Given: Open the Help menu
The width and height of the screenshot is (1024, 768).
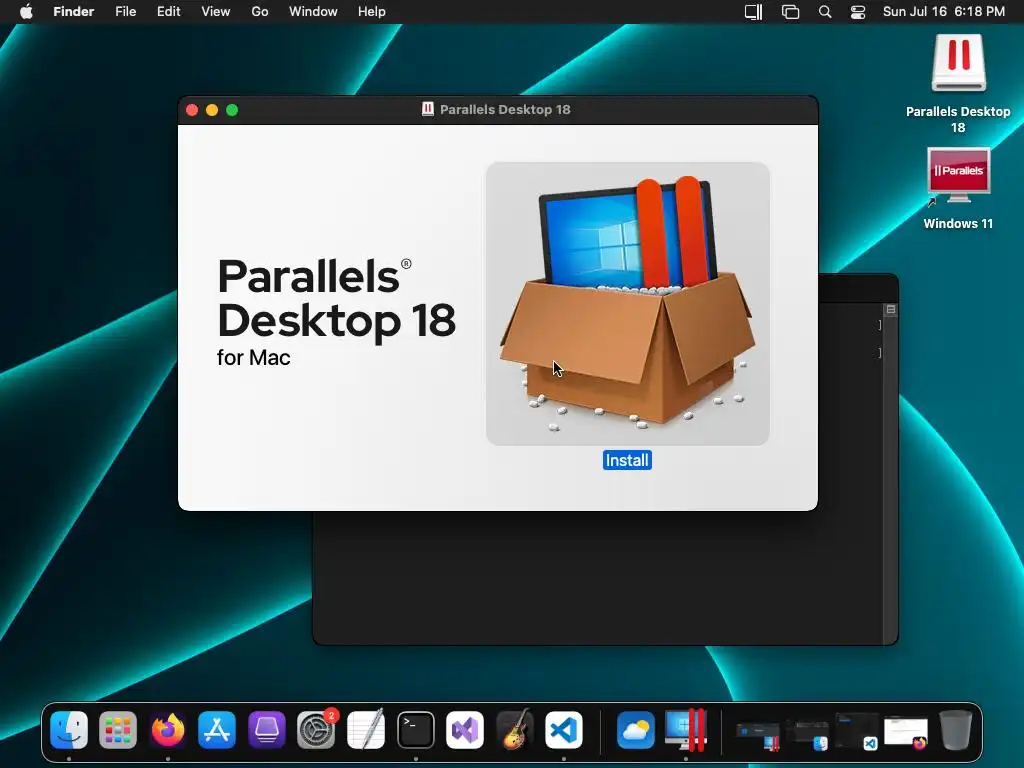Looking at the screenshot, I should coord(372,12).
